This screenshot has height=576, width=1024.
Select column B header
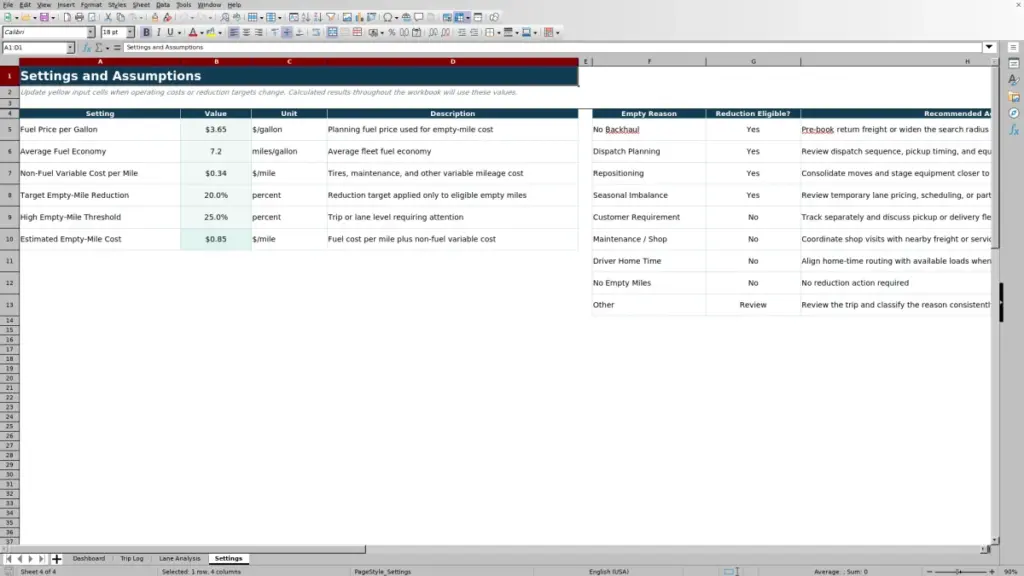click(x=216, y=61)
